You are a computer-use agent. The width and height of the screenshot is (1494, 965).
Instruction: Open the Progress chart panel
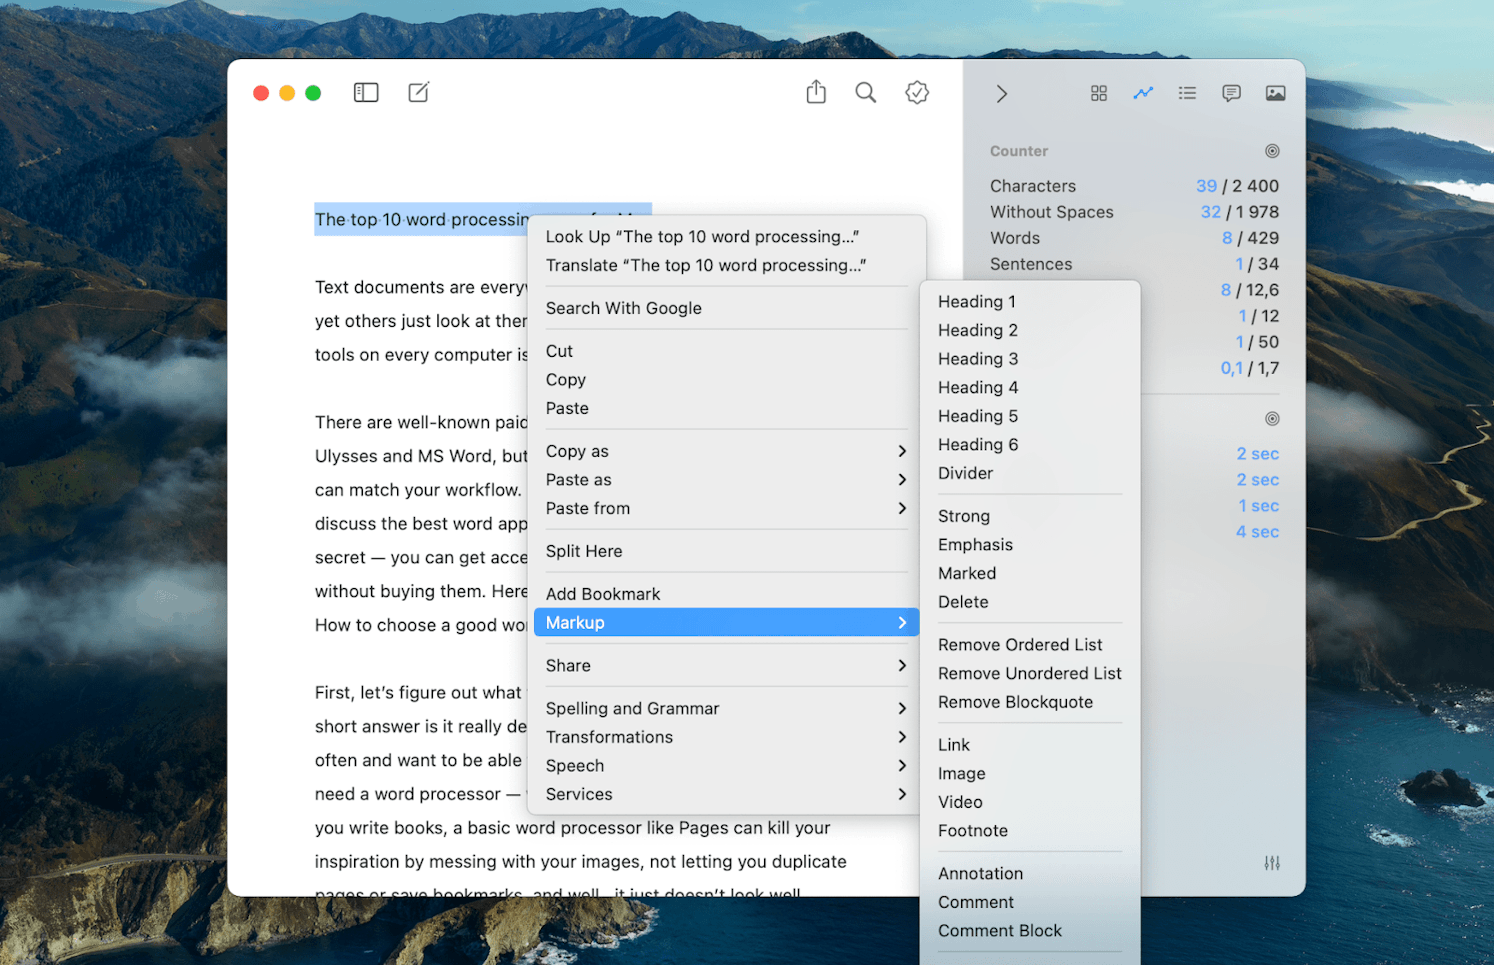pos(1143,93)
